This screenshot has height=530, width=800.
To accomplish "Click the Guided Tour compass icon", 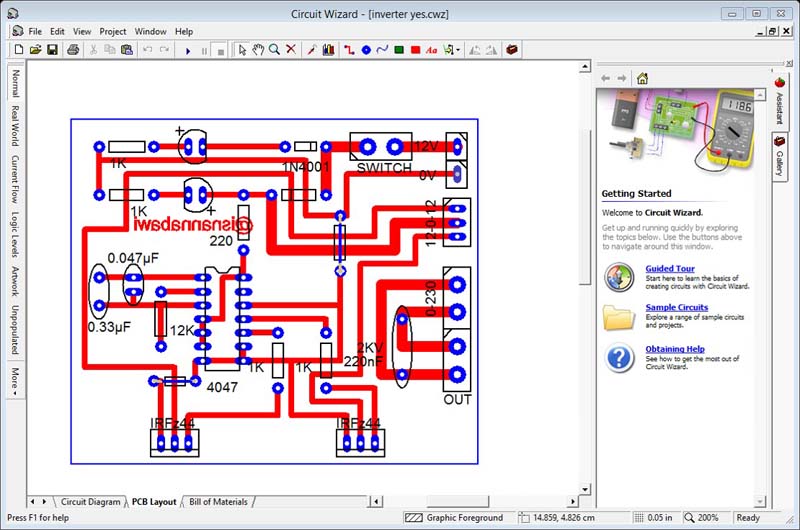I will tap(619, 277).
